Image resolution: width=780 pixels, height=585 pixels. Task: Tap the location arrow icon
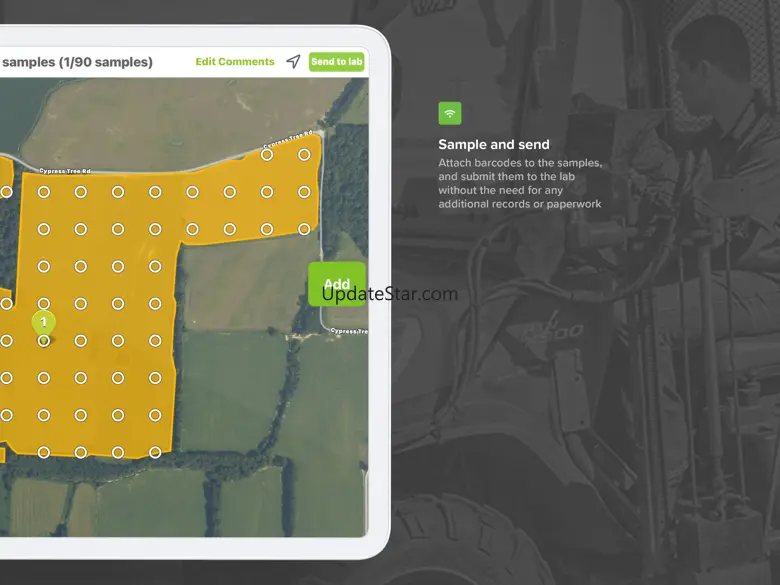(x=293, y=62)
